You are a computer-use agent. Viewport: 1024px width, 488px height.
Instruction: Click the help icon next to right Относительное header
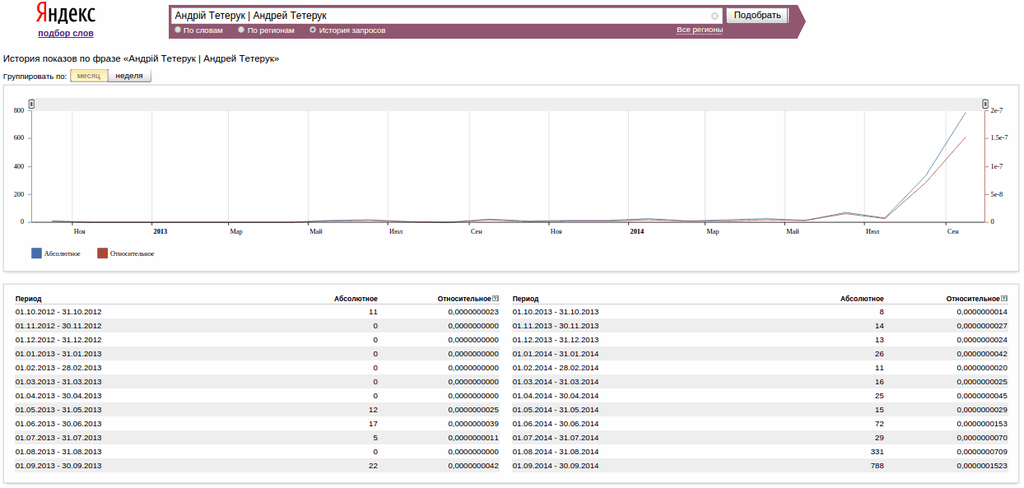pyautogui.click(x=1004, y=299)
